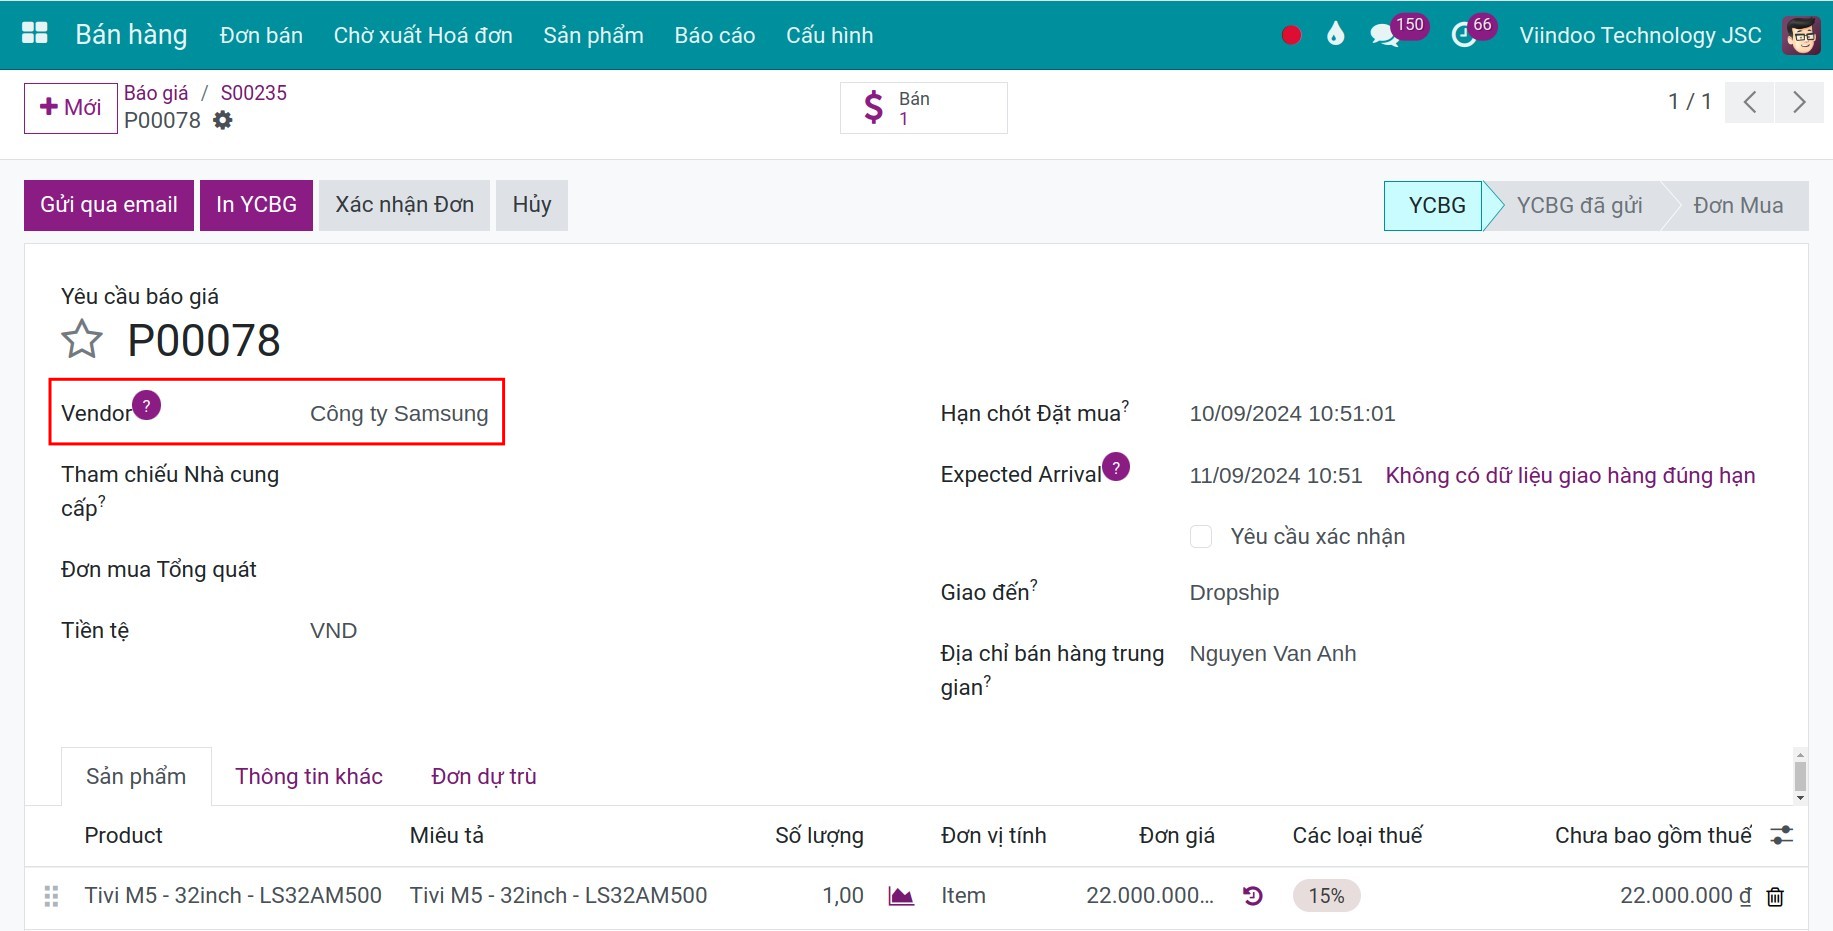
Task: Delete the Tivi M5 order line
Action: (x=1775, y=897)
